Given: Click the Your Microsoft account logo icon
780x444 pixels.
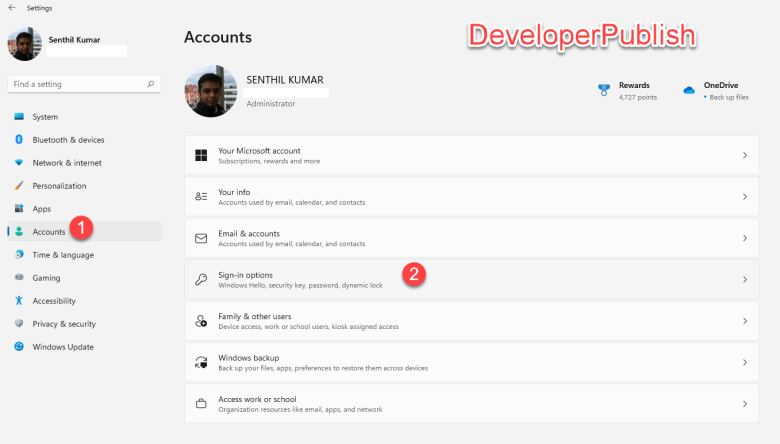Looking at the screenshot, I should (201, 155).
